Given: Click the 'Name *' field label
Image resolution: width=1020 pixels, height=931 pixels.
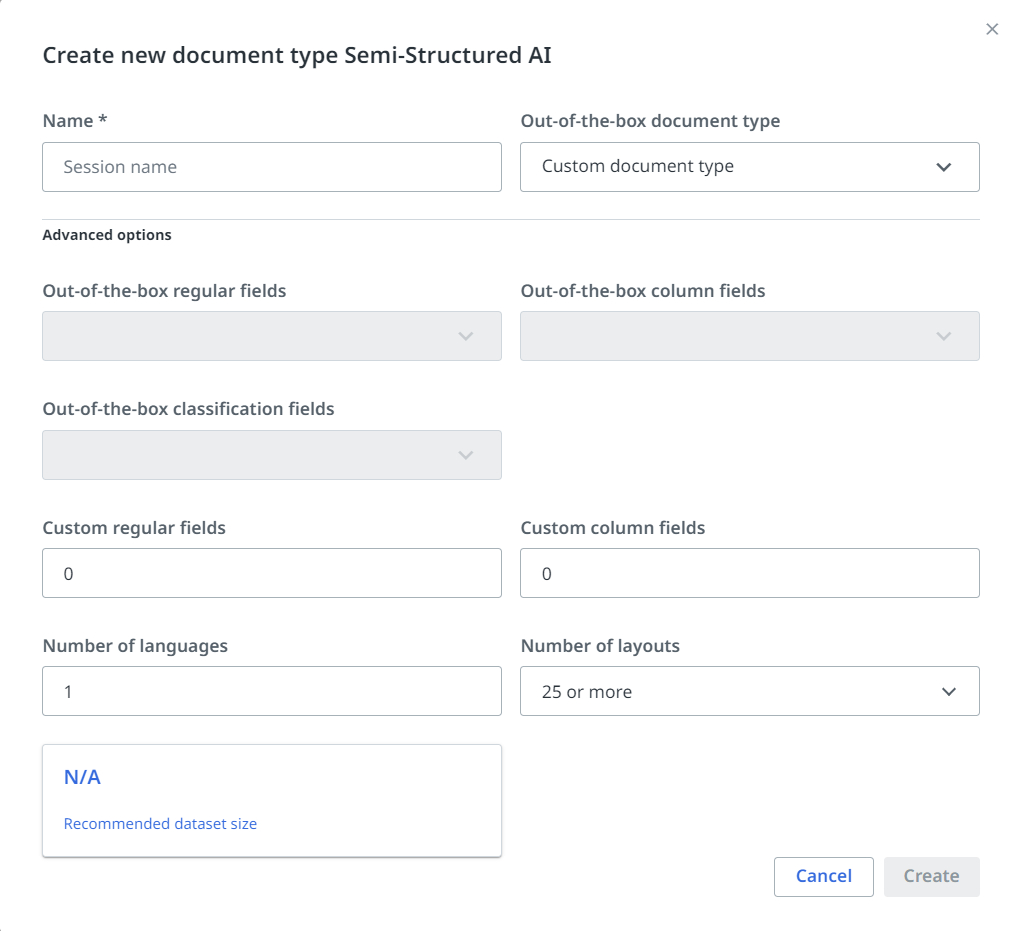Looking at the screenshot, I should point(75,121).
